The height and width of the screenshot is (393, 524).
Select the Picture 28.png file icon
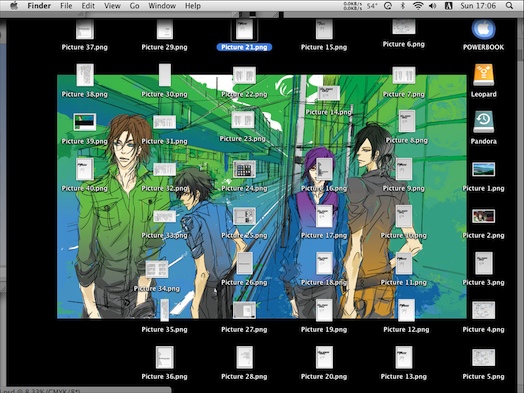(x=244, y=357)
